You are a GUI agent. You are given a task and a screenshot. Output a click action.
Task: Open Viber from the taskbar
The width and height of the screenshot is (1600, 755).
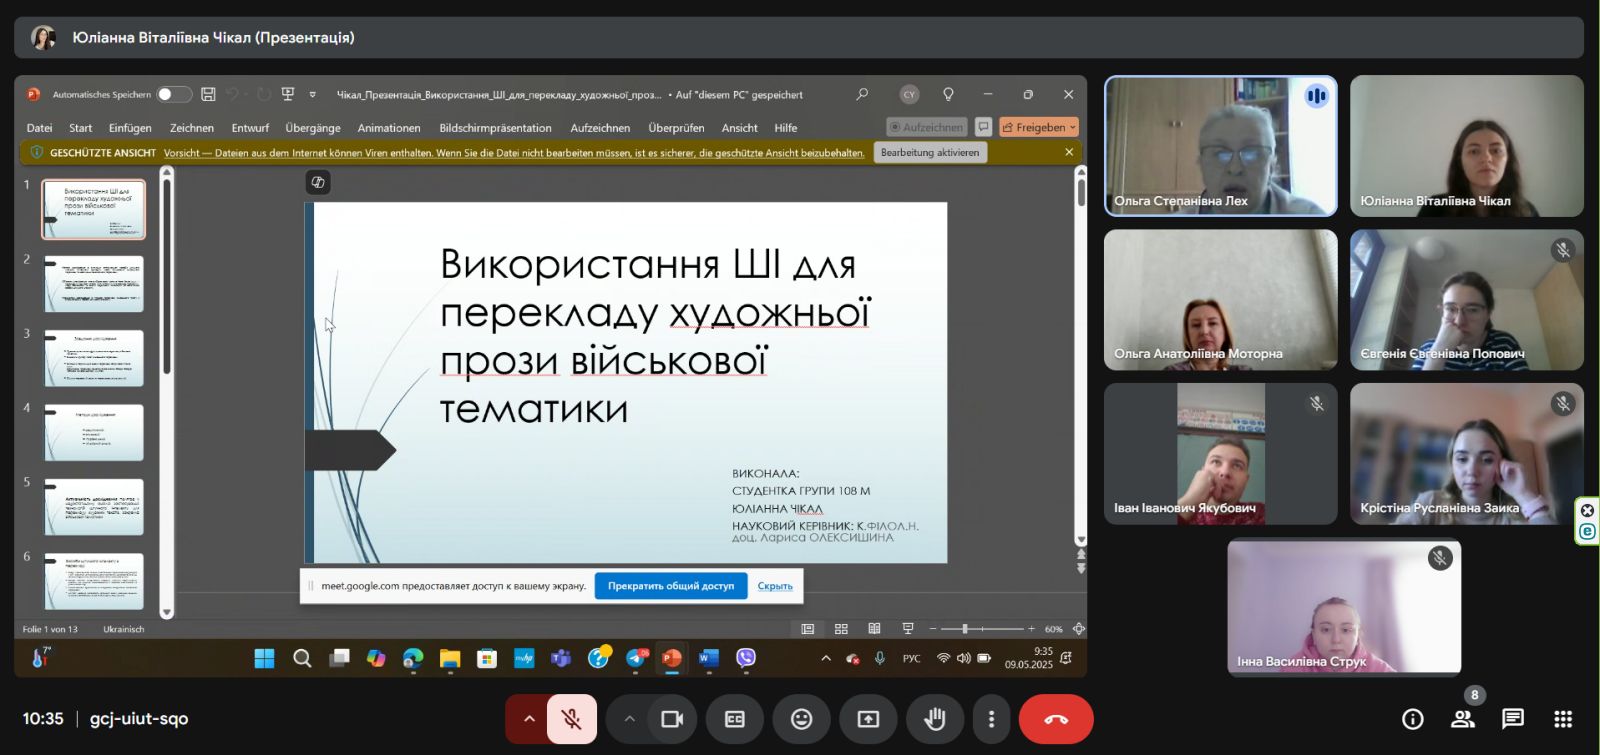(x=746, y=658)
